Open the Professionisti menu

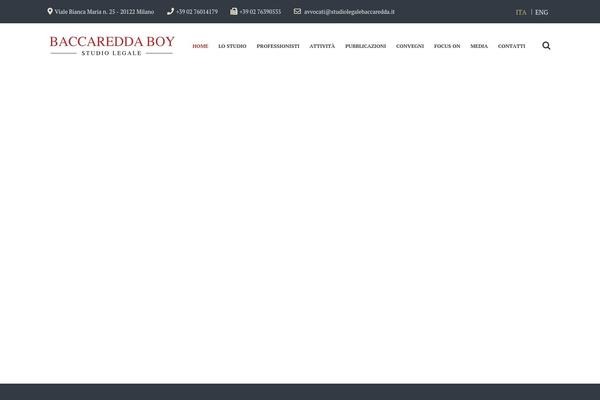[x=278, y=46]
